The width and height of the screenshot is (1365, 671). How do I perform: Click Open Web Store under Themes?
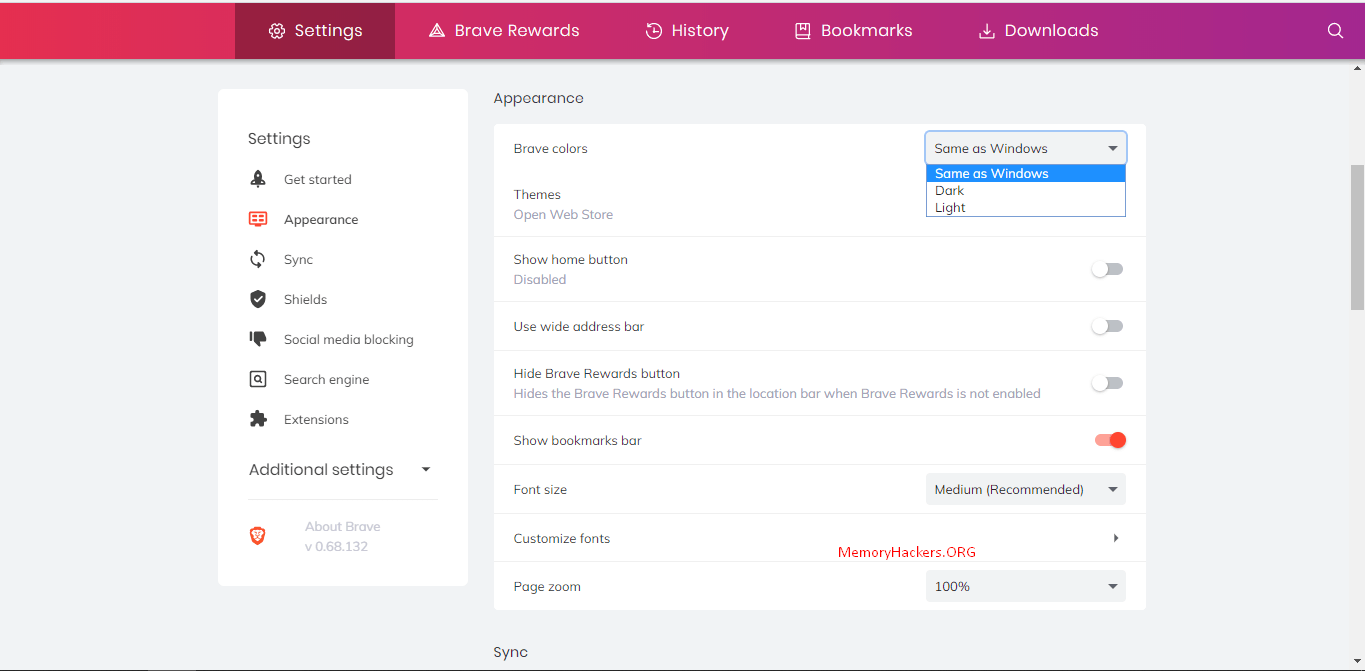coord(563,215)
